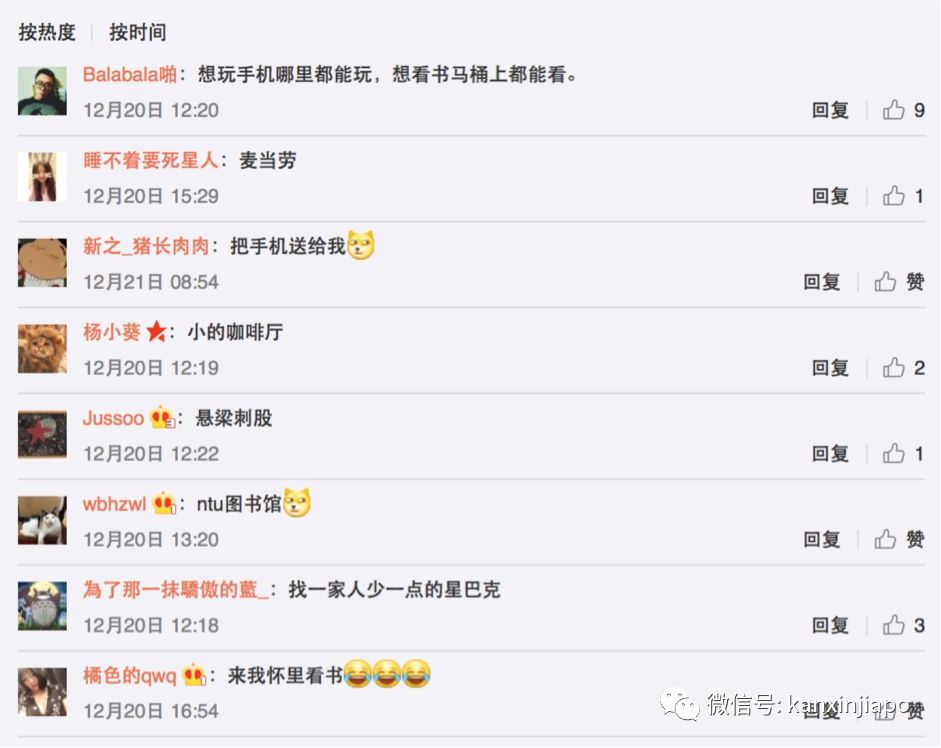Open 橘色的qwq username link
The height and width of the screenshot is (748, 941).
click(x=130, y=675)
